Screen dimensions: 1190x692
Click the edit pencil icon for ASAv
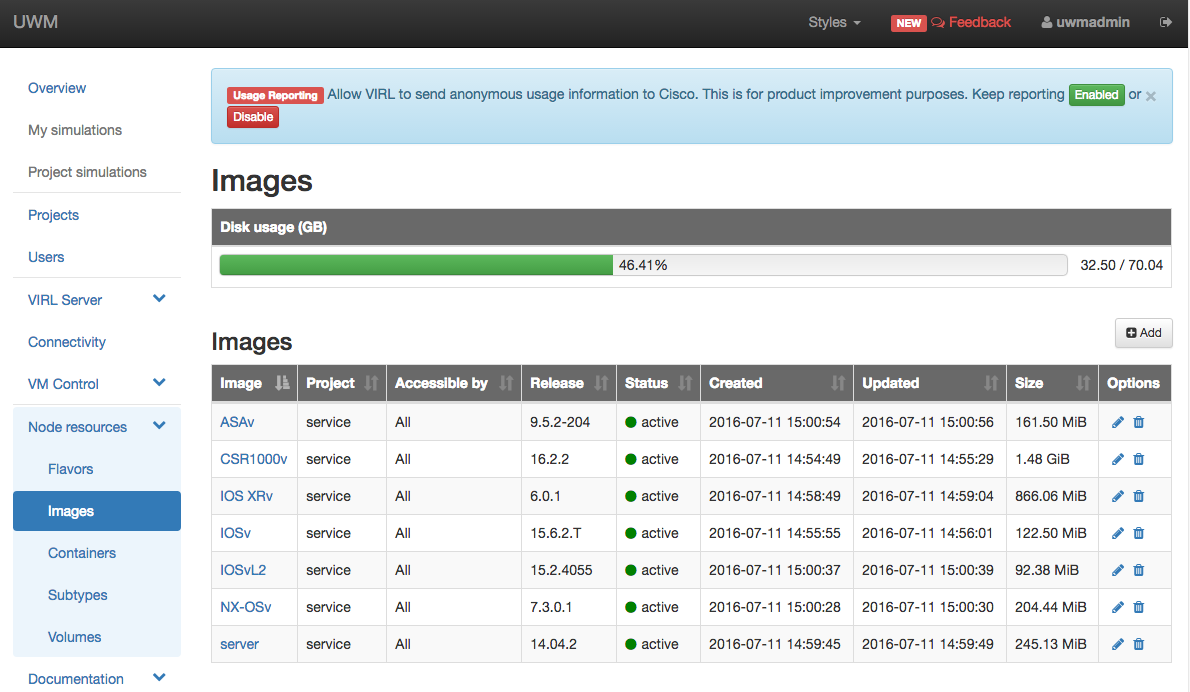[1118, 422]
